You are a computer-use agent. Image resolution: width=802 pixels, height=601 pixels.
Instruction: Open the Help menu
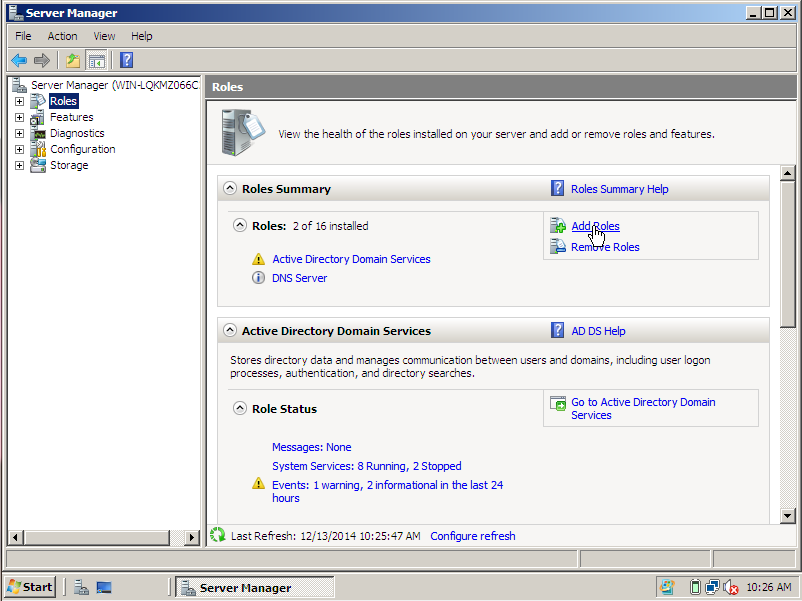142,36
